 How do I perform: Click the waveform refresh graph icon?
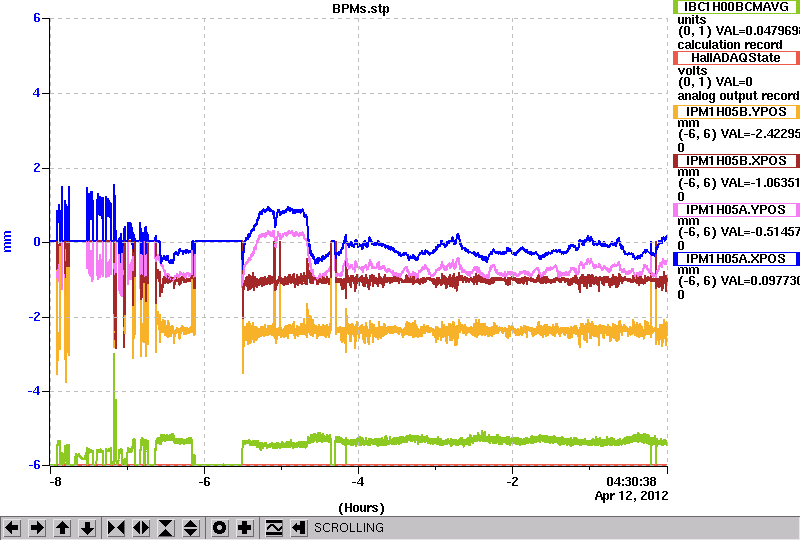274,527
